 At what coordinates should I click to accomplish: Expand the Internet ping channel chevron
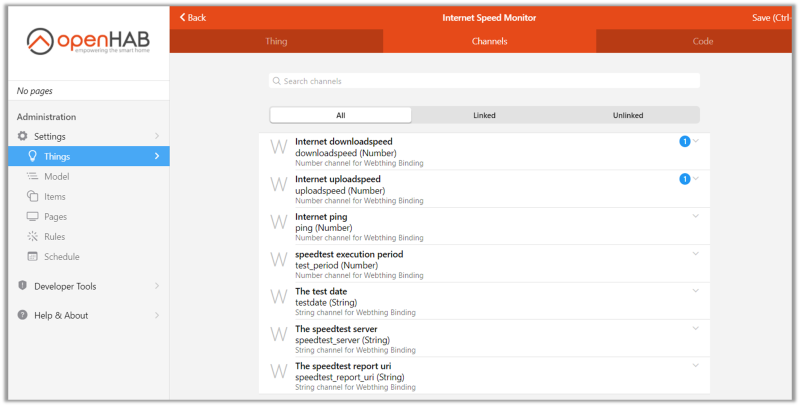(x=696, y=216)
